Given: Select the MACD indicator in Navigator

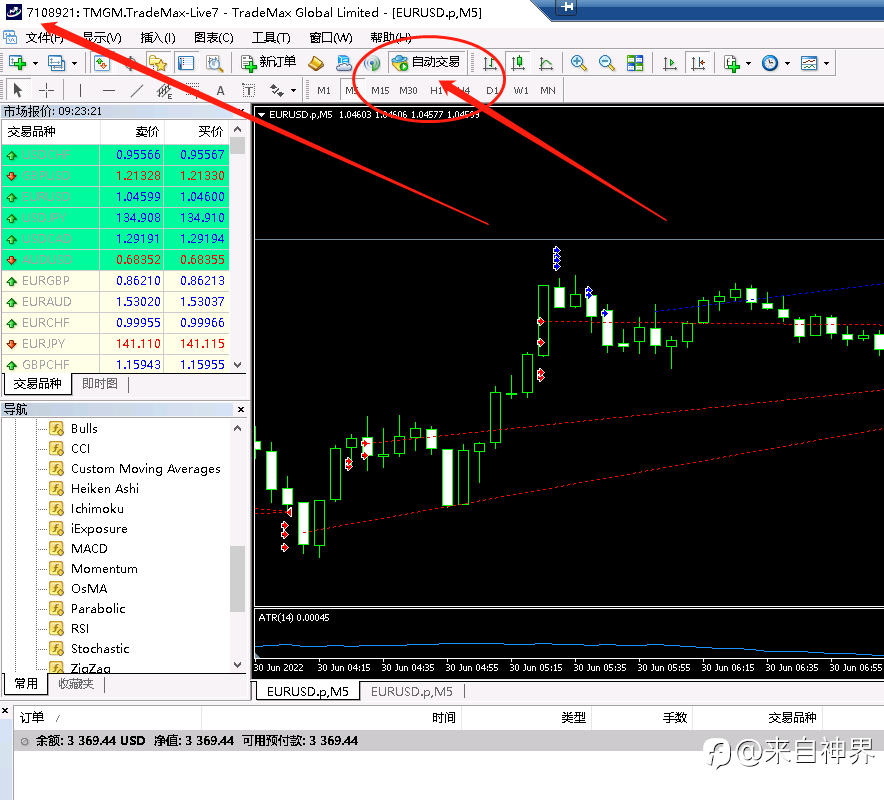Looking at the screenshot, I should click(89, 549).
